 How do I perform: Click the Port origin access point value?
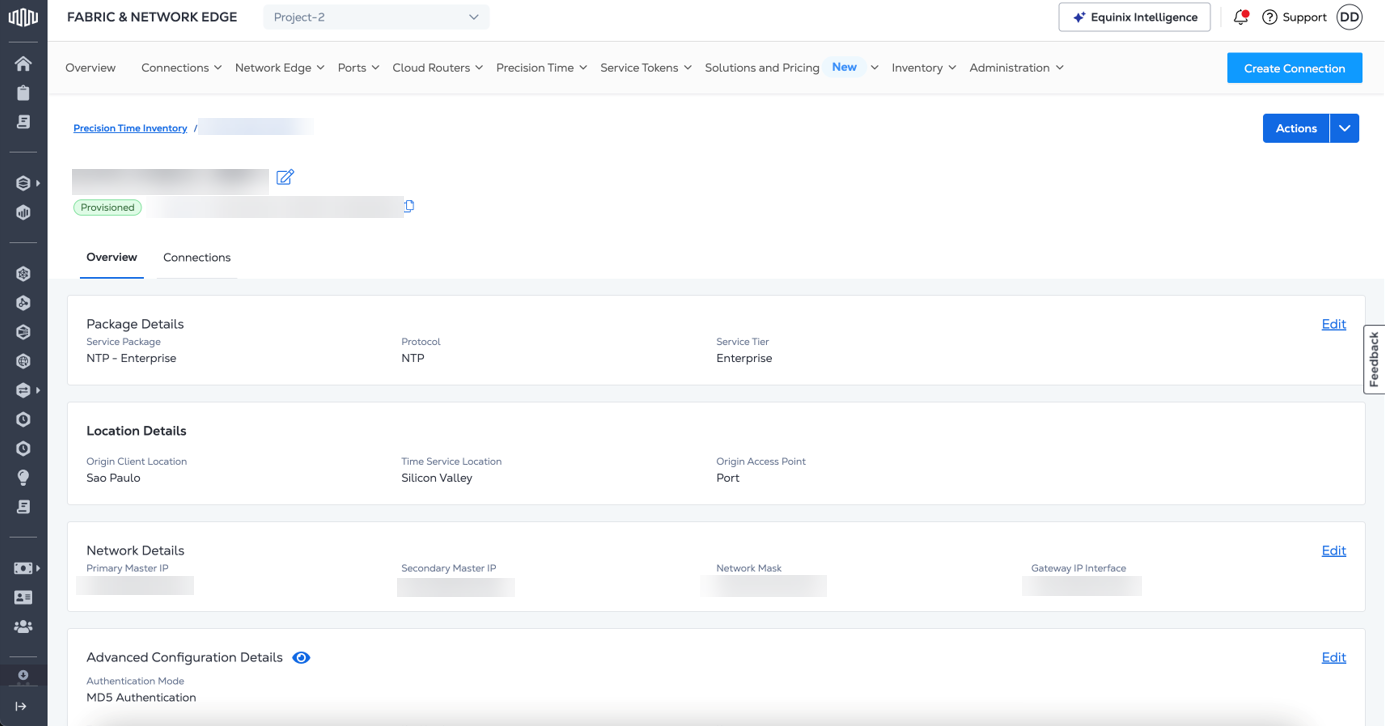click(x=727, y=478)
